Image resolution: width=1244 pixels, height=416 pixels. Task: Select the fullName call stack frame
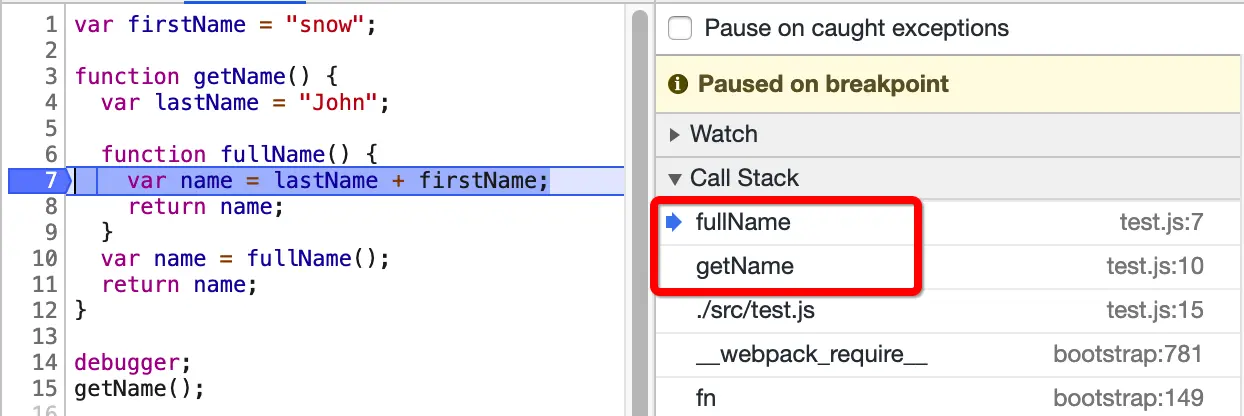[x=743, y=222]
